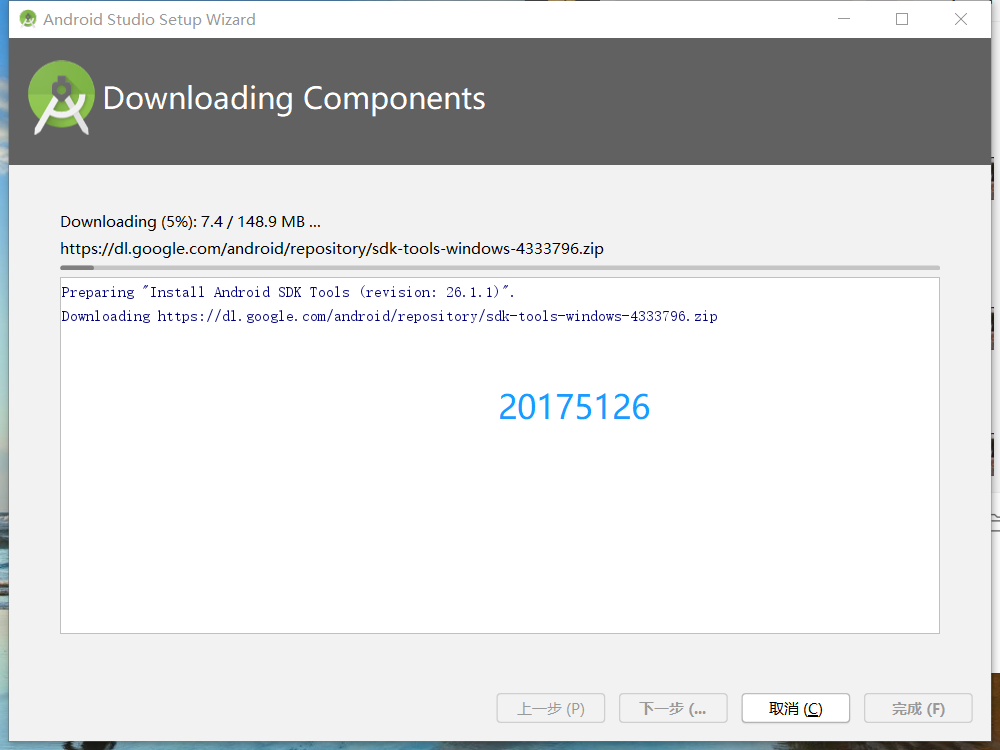
Task: Maximize the Setup Wizard window
Action: tap(902, 19)
